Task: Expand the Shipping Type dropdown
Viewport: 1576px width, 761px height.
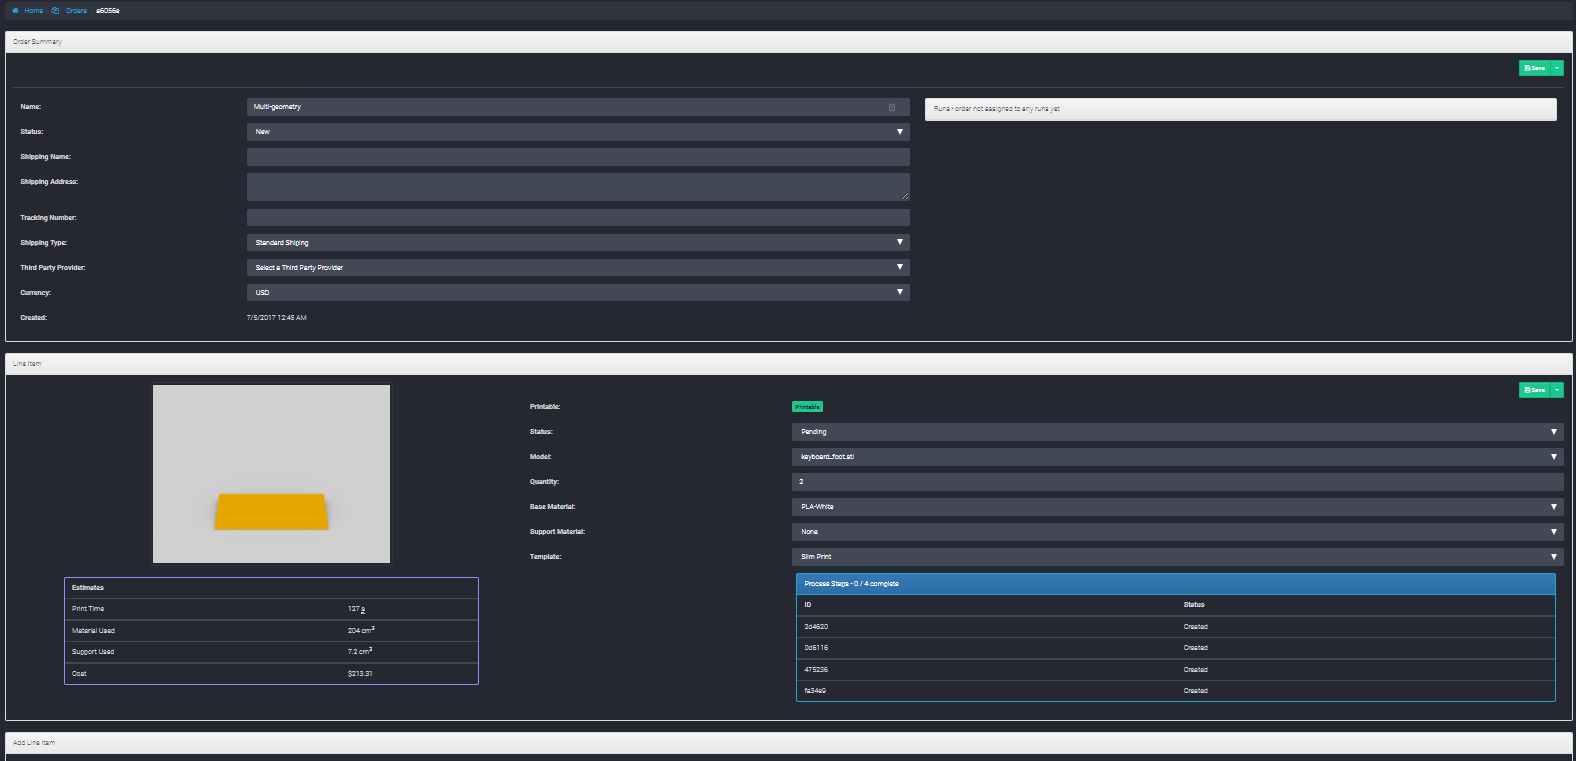Action: click(578, 243)
